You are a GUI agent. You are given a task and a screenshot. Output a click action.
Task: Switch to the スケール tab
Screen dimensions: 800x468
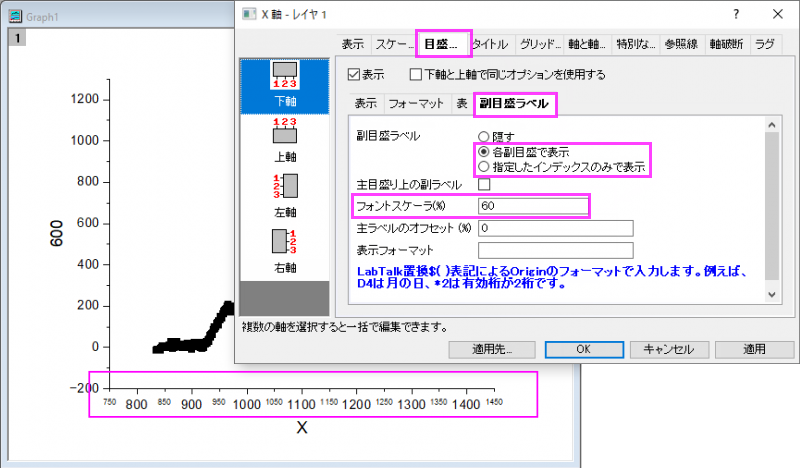coord(394,44)
